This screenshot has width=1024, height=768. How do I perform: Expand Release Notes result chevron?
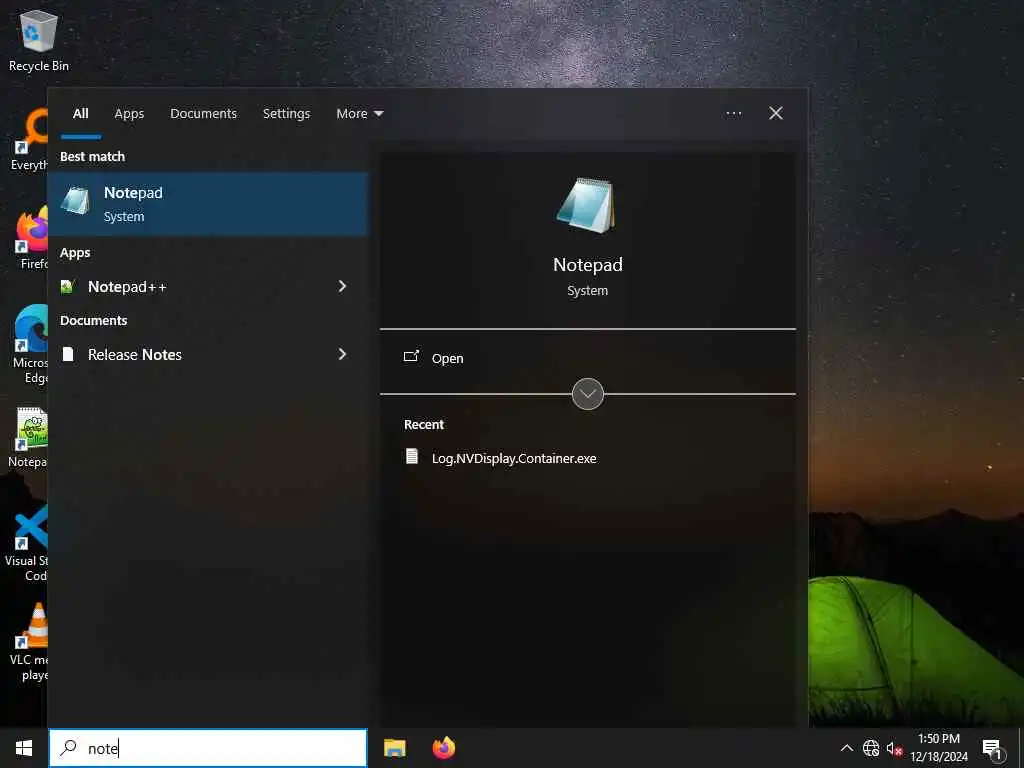pos(342,354)
